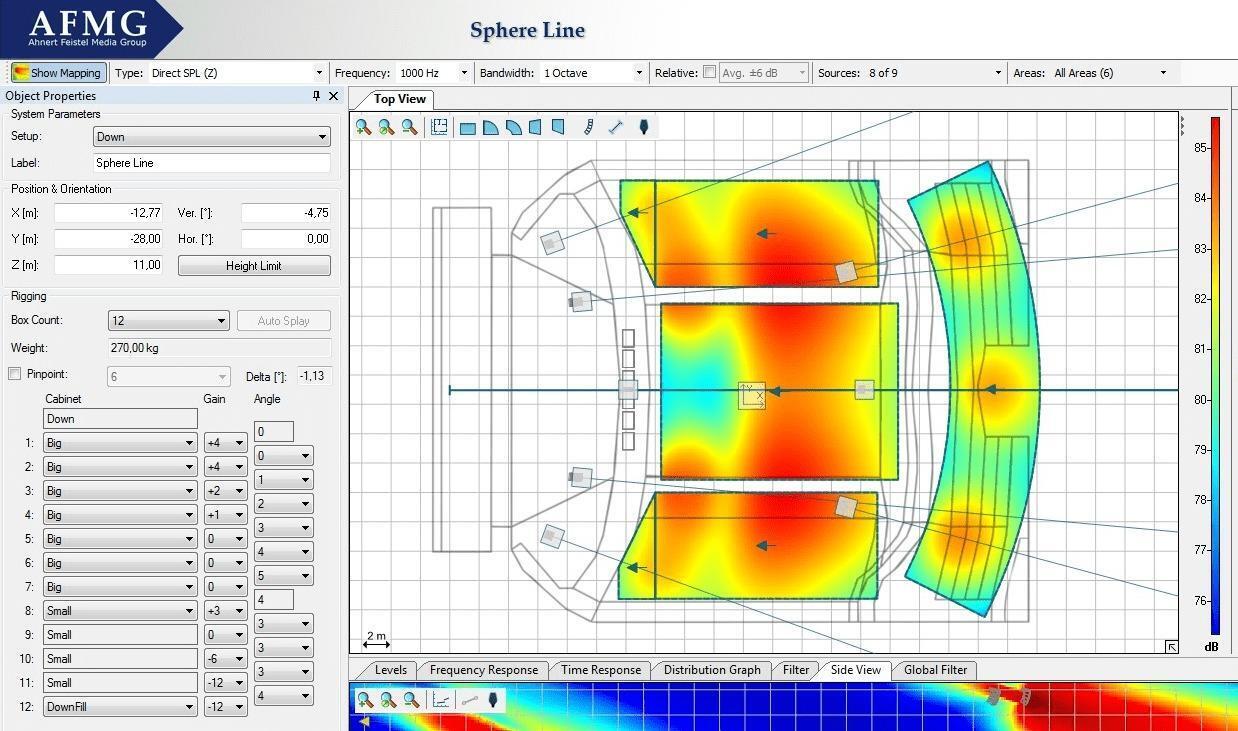Image resolution: width=1238 pixels, height=731 pixels.
Task: Select the curved line array tool
Action: click(588, 127)
